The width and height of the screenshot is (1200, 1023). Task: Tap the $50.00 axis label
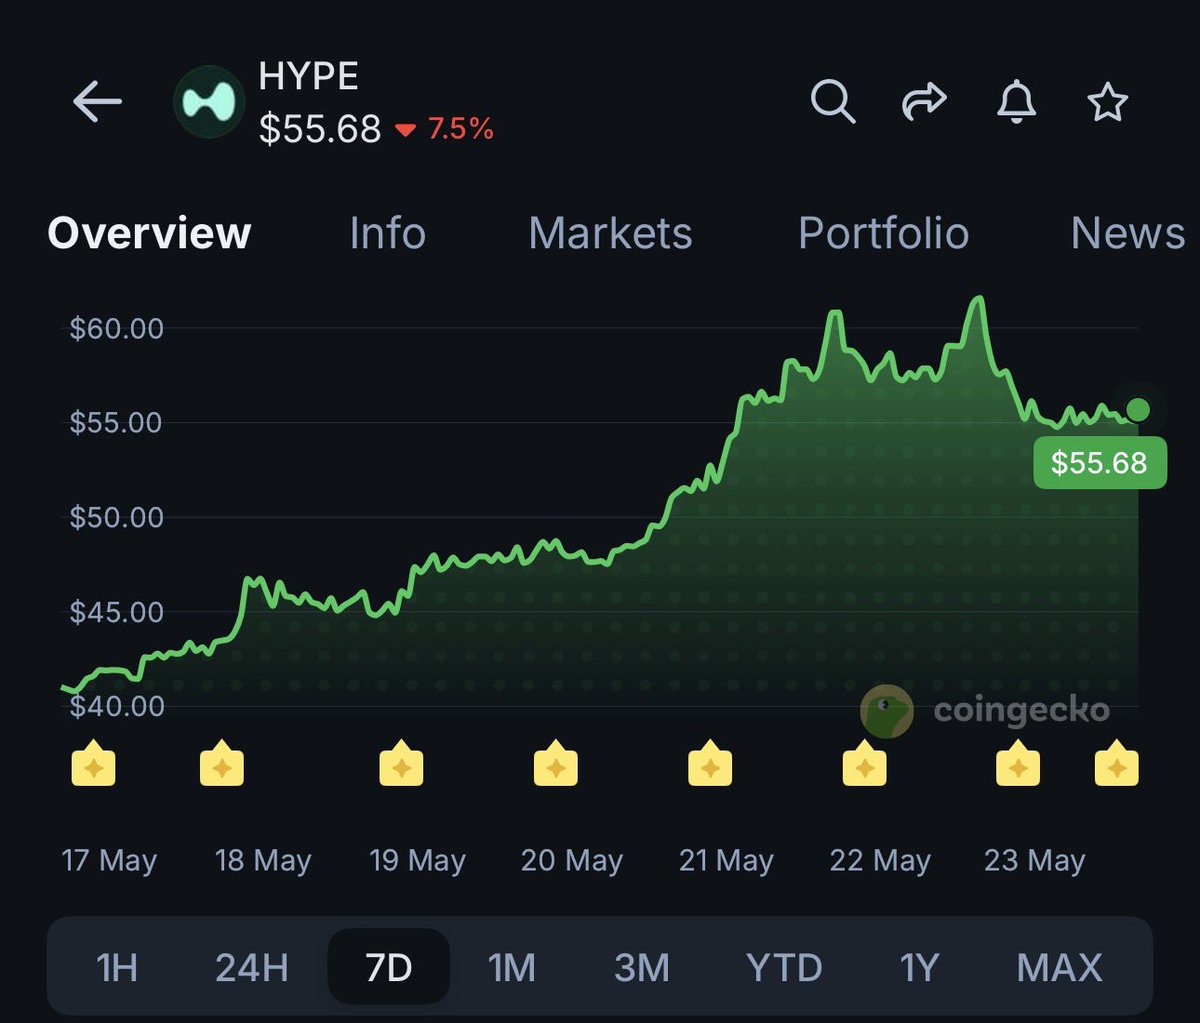(116, 517)
